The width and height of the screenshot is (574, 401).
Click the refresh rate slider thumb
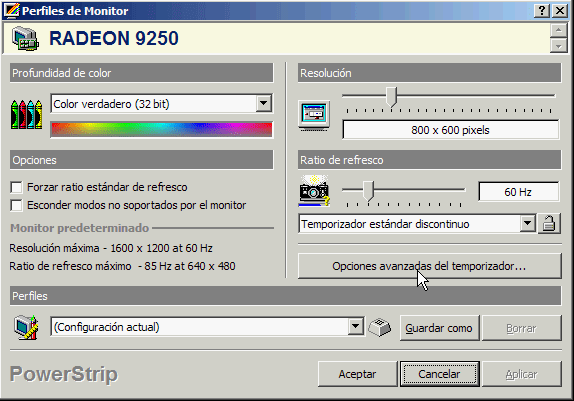[369, 190]
